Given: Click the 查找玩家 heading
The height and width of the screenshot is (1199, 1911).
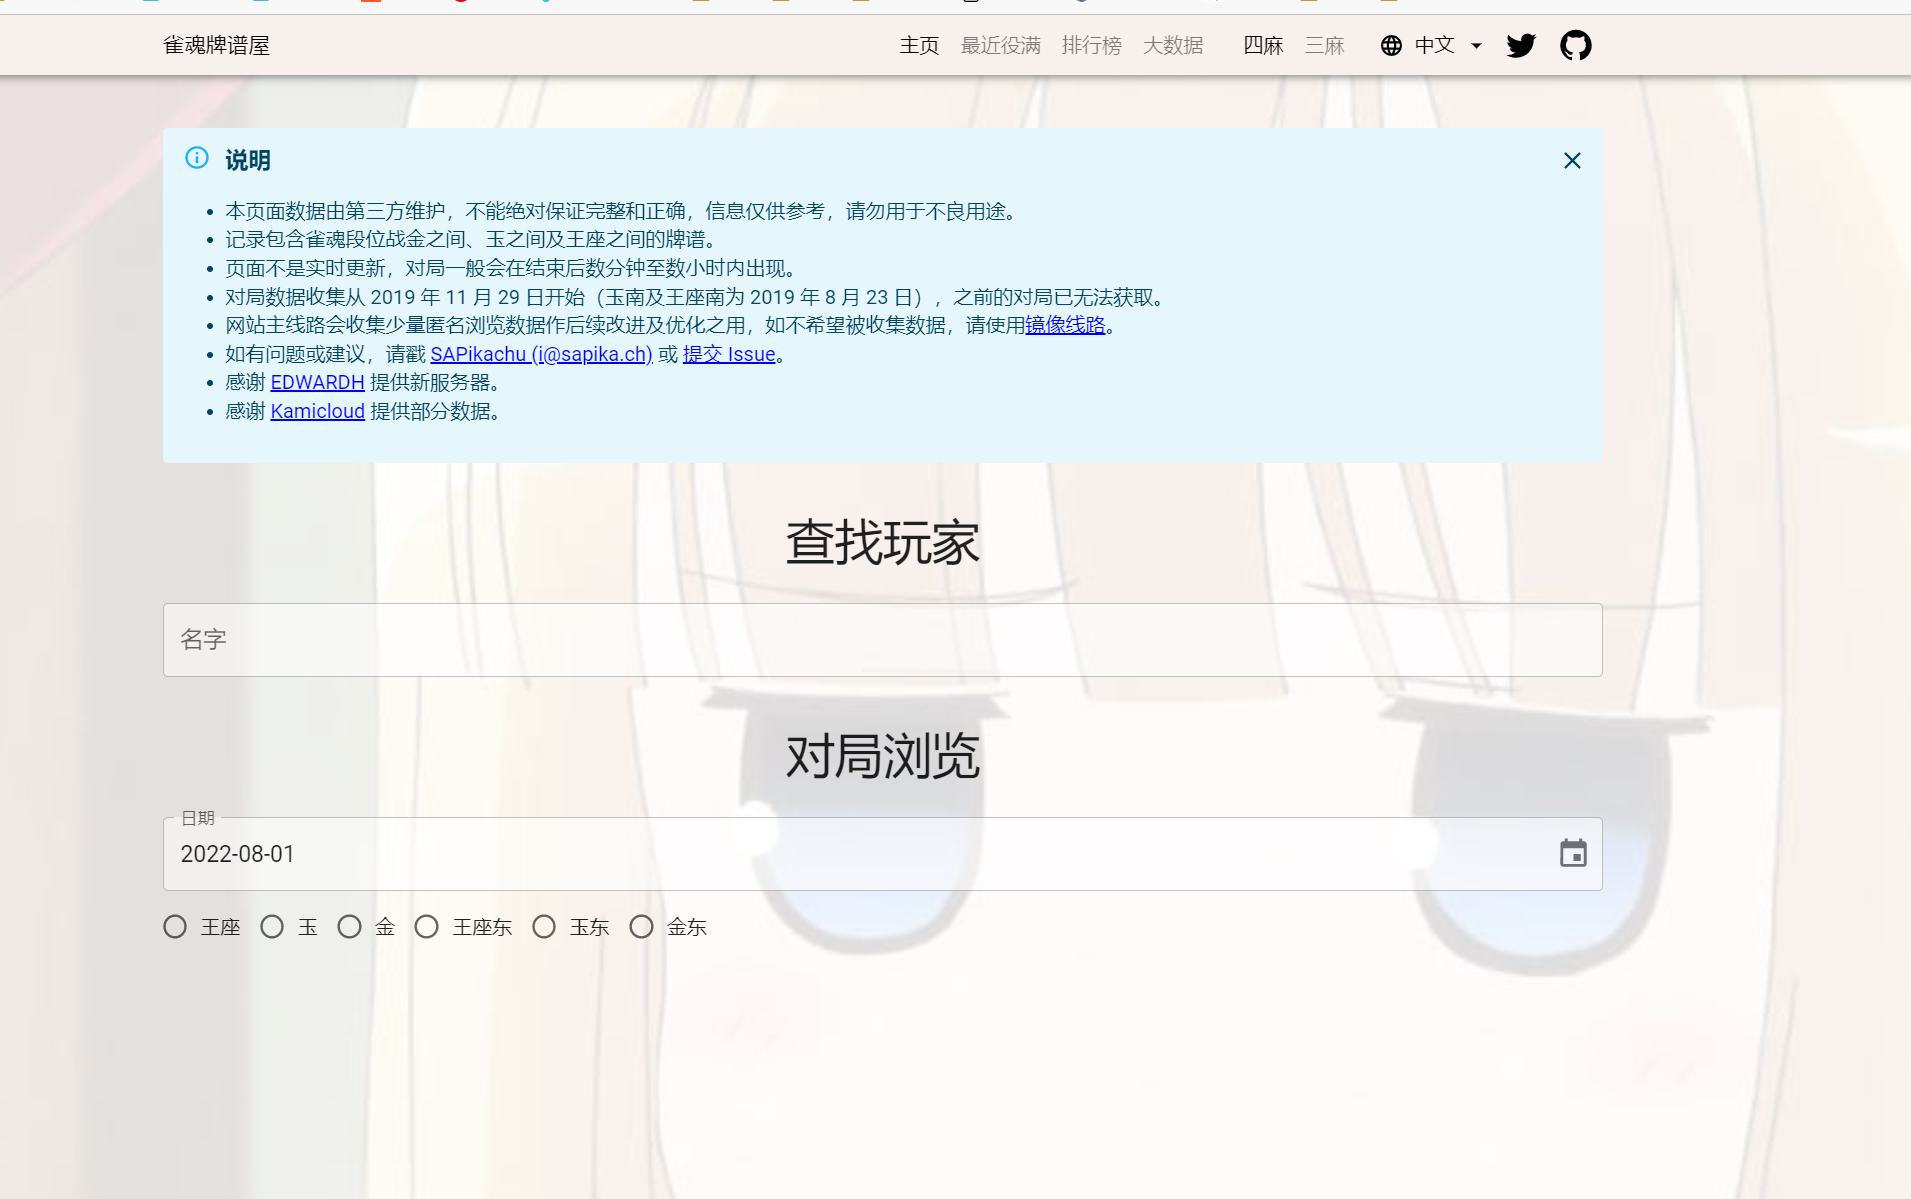Looking at the screenshot, I should click(883, 543).
